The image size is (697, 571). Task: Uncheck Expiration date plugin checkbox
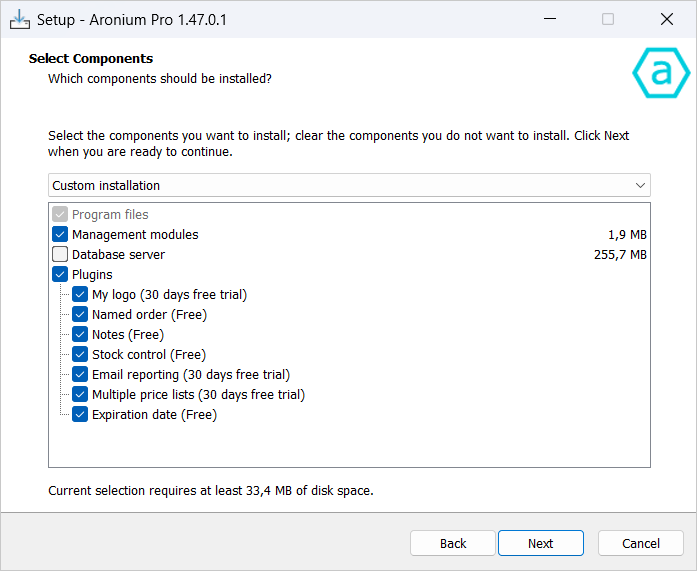[80, 415]
